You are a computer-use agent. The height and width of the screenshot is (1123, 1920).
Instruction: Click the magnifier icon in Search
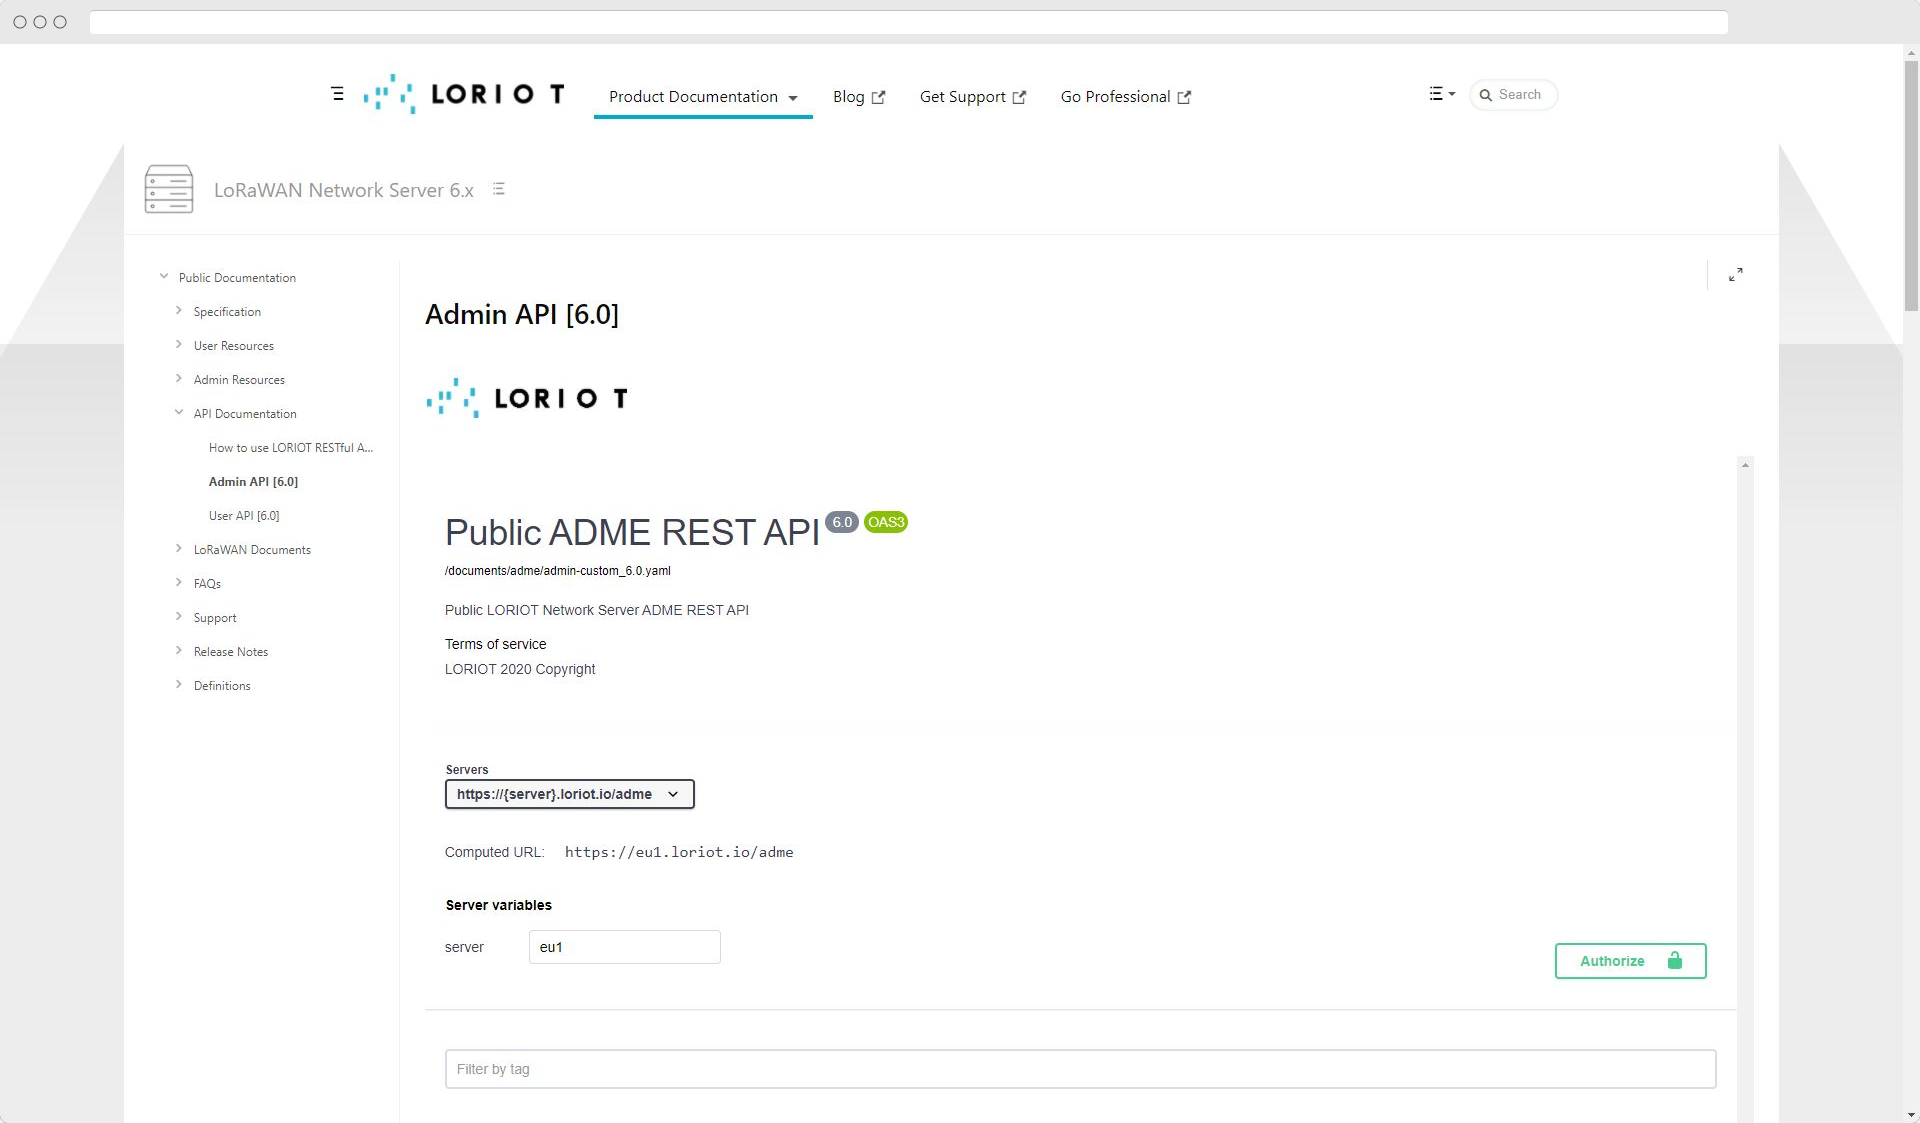pos(1486,95)
